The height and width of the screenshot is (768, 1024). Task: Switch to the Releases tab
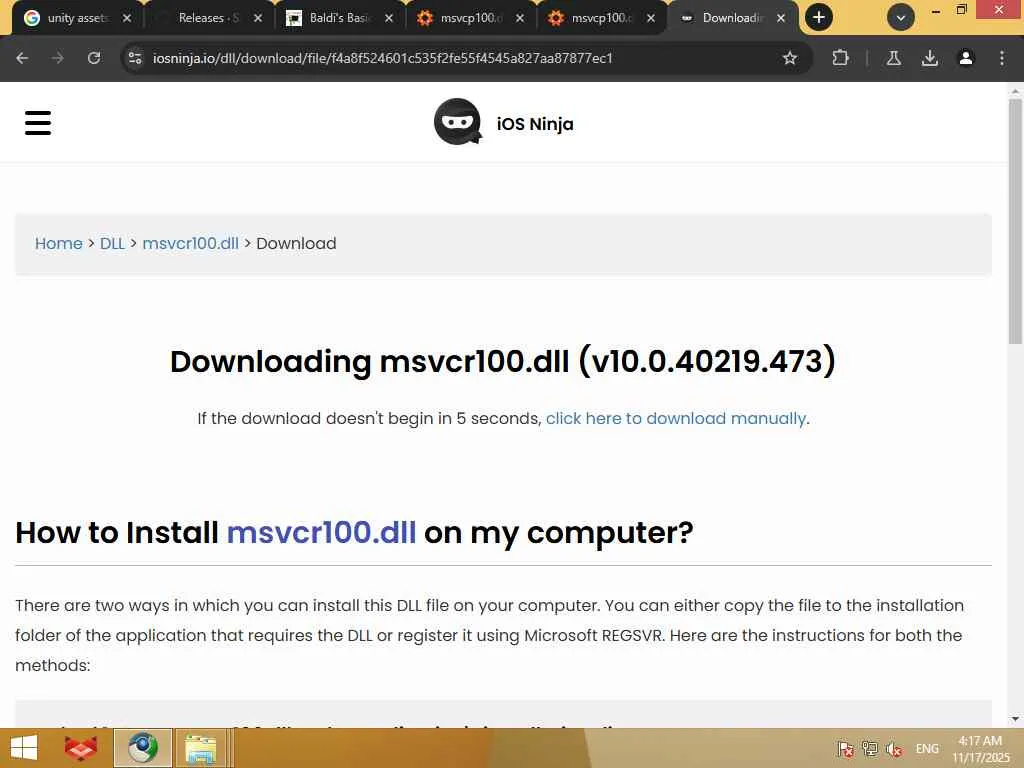coord(208,18)
